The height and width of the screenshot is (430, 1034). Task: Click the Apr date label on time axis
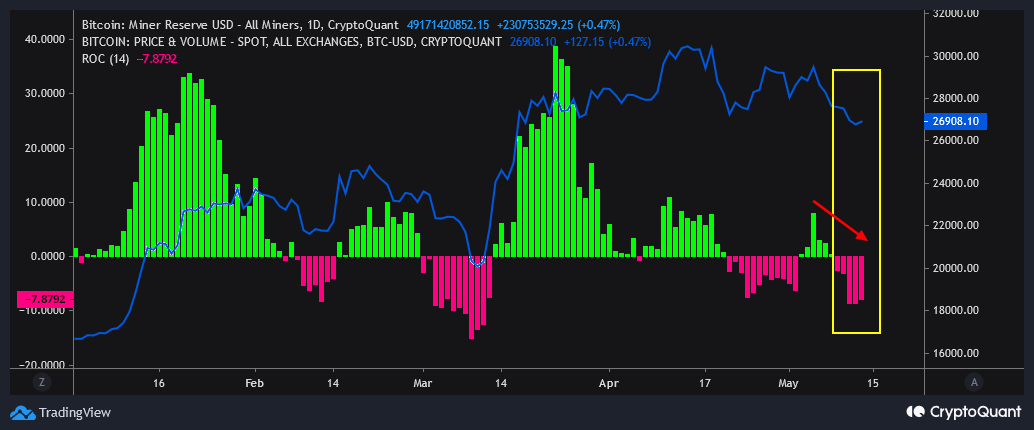[609, 383]
